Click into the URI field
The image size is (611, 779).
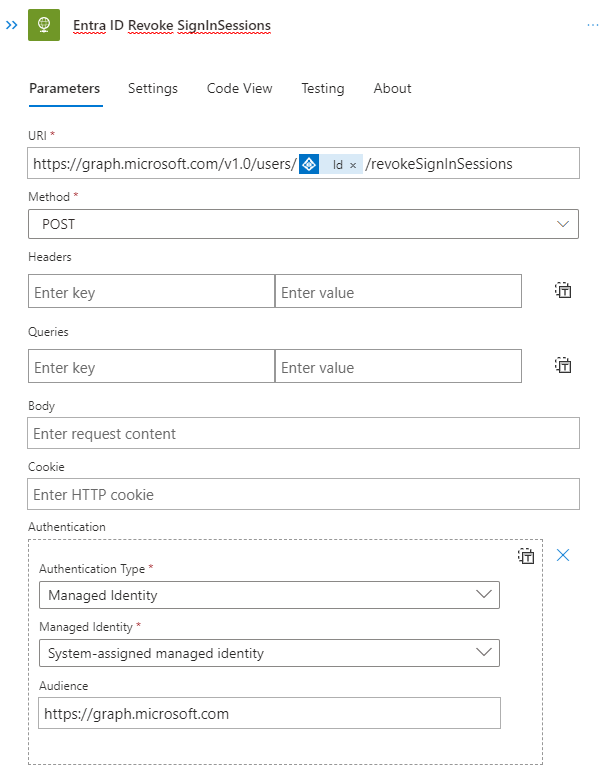(x=304, y=163)
